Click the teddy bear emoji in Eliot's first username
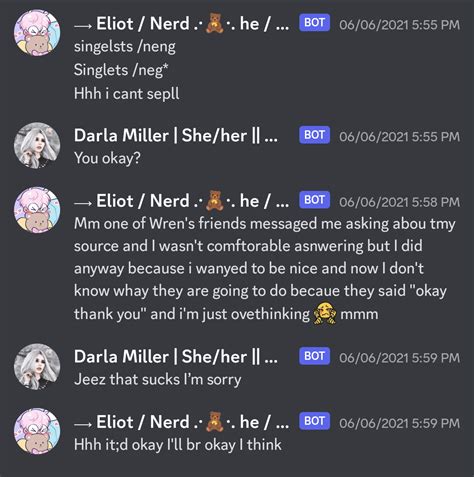Viewport: 474px width, 477px height. point(215,23)
